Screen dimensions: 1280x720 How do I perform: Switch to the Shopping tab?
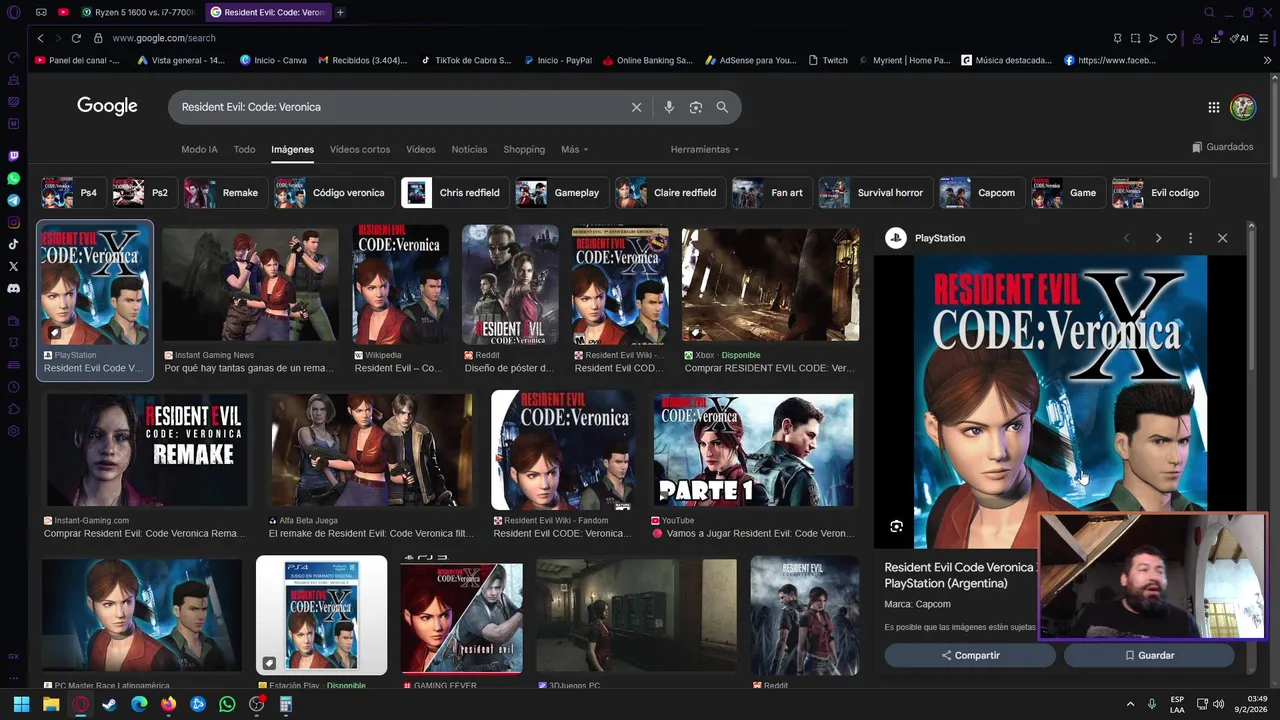coord(524,149)
